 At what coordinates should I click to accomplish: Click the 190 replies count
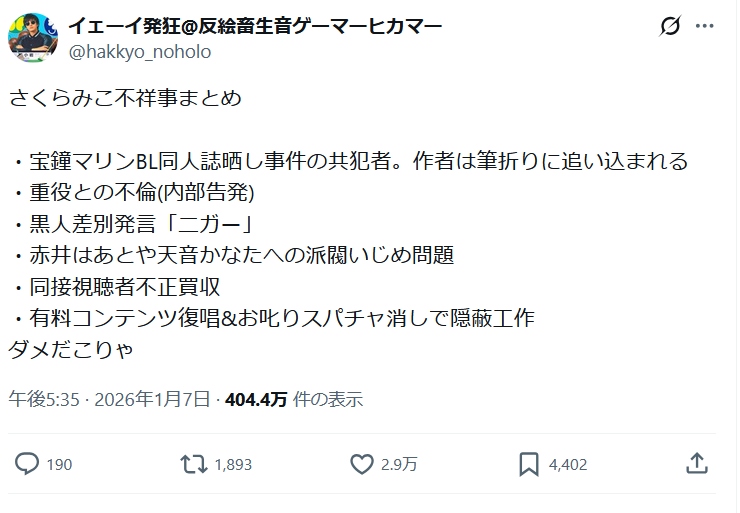59,464
